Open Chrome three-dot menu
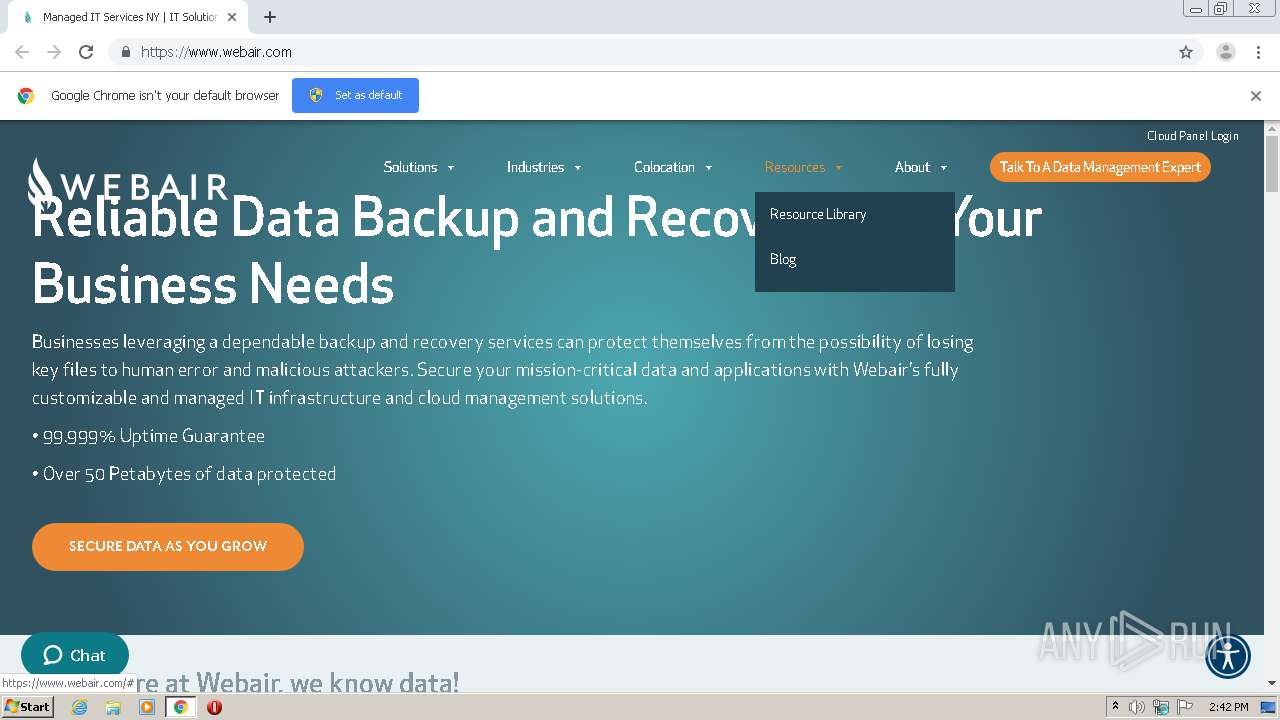This screenshot has height=720, width=1280. coord(1258,52)
